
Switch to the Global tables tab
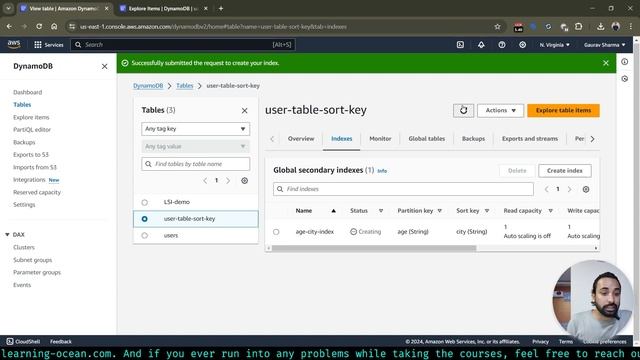click(427, 139)
